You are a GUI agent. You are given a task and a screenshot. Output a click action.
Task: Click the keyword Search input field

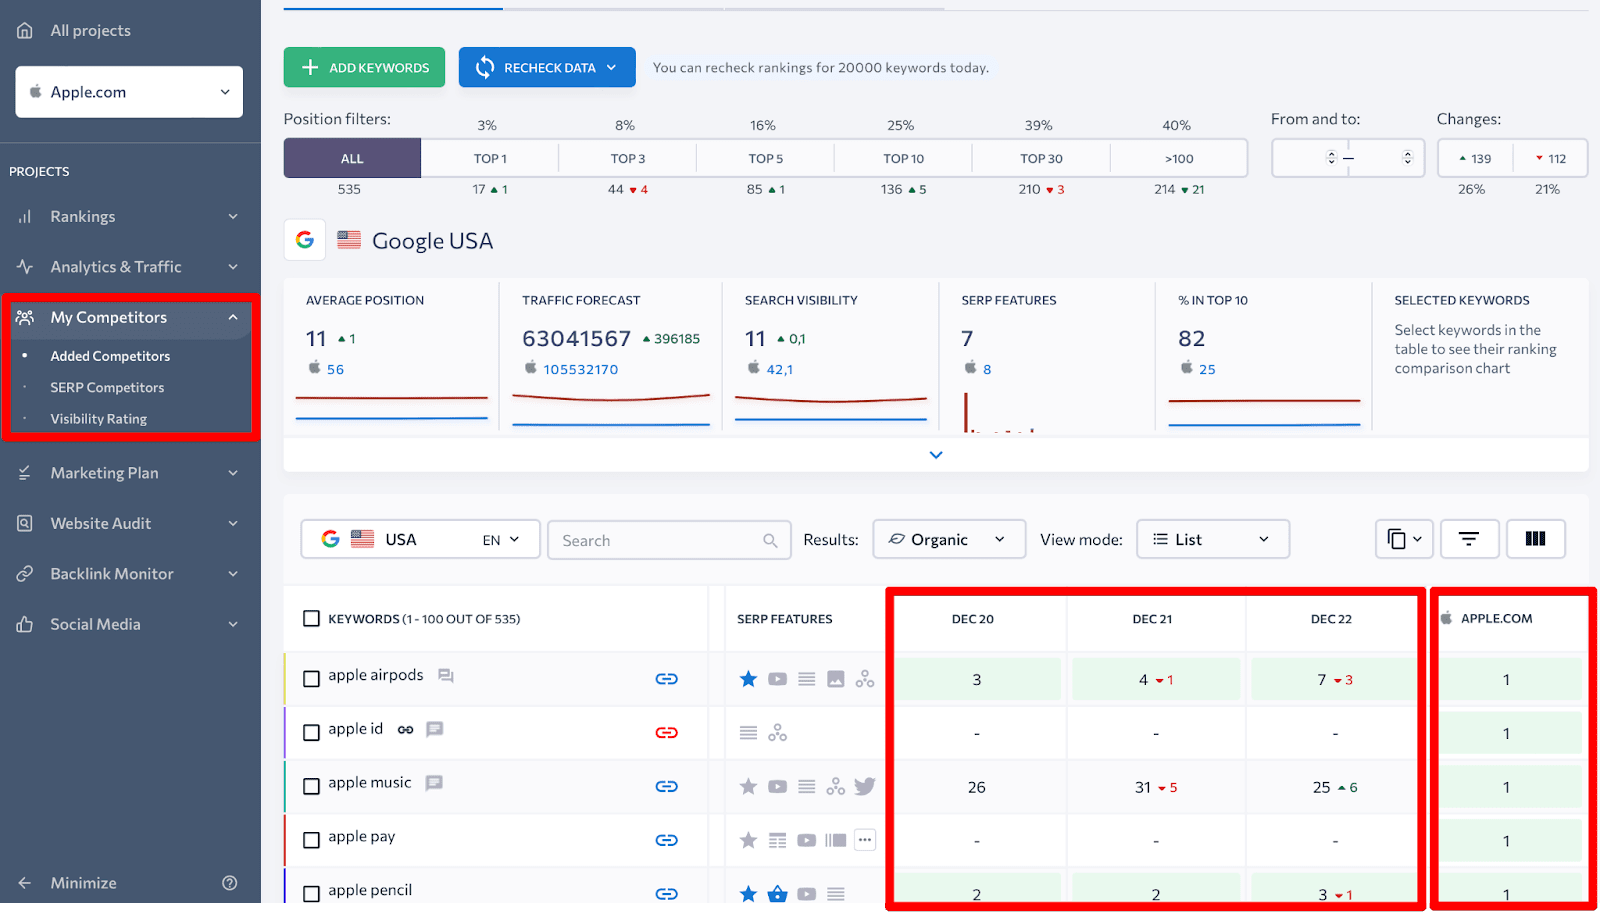tap(669, 540)
